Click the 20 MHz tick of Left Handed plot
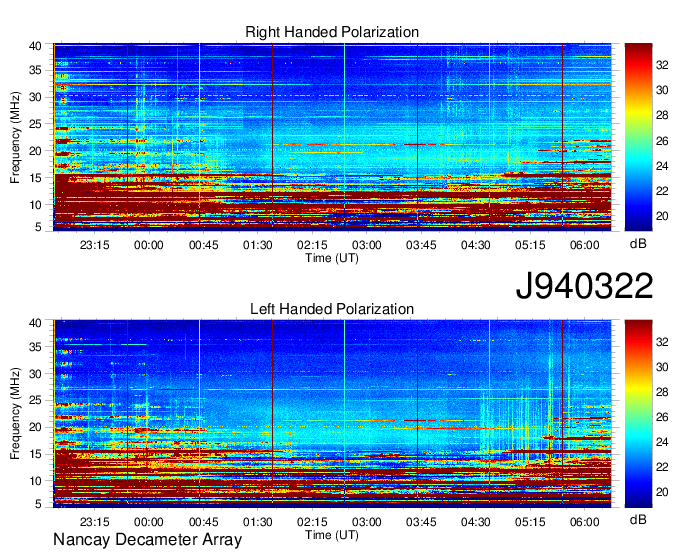Image resolution: width=680 pixels, height=552 pixels. (x=35, y=428)
